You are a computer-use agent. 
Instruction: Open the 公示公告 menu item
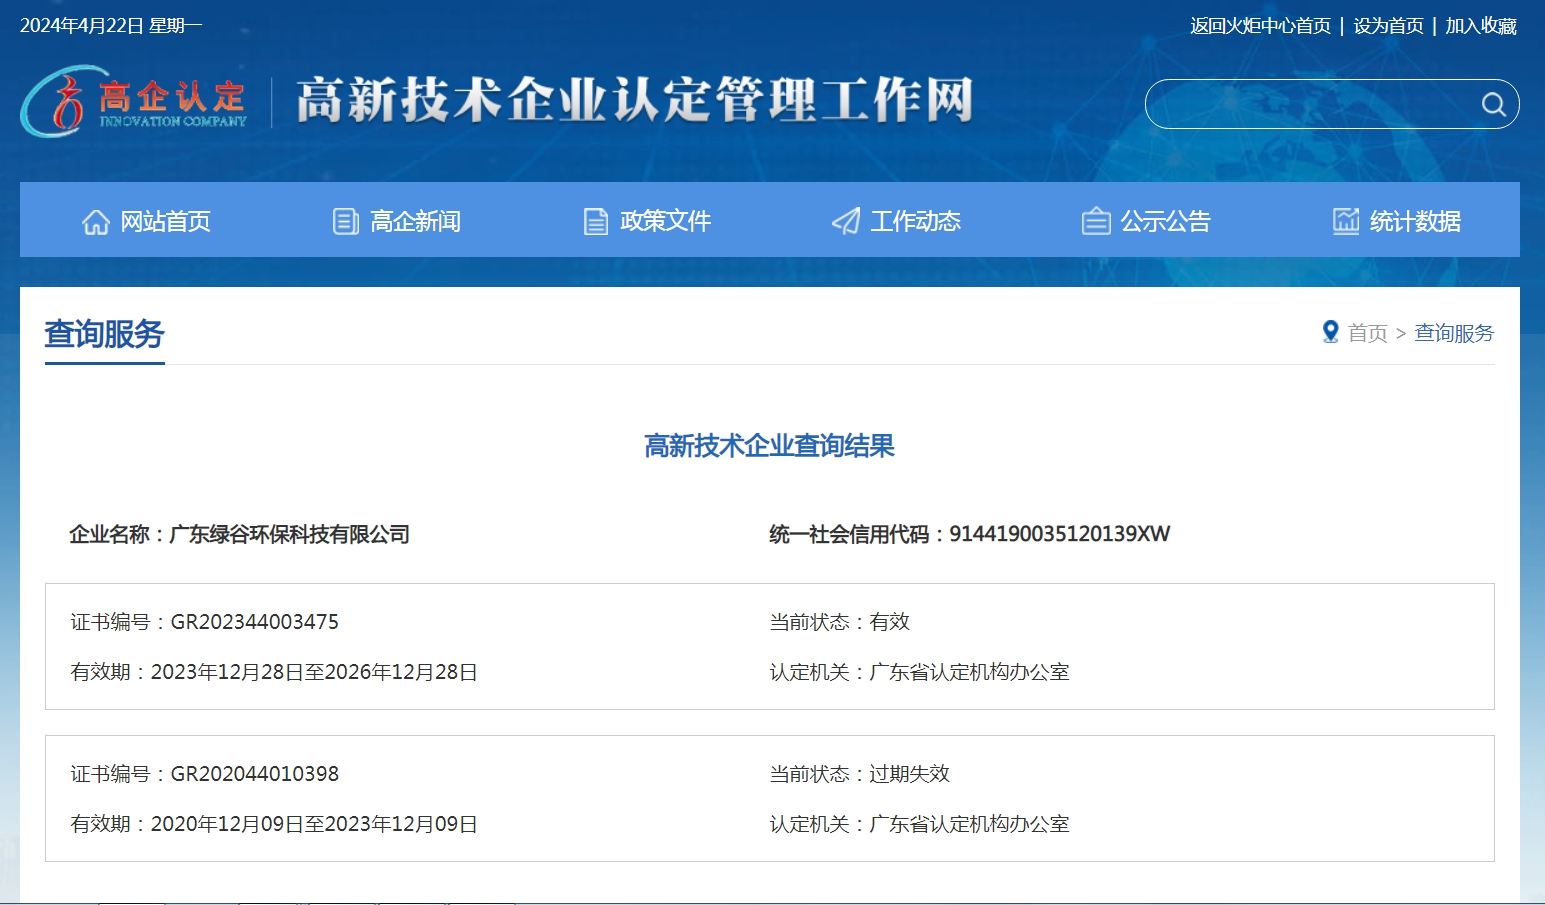point(1146,221)
